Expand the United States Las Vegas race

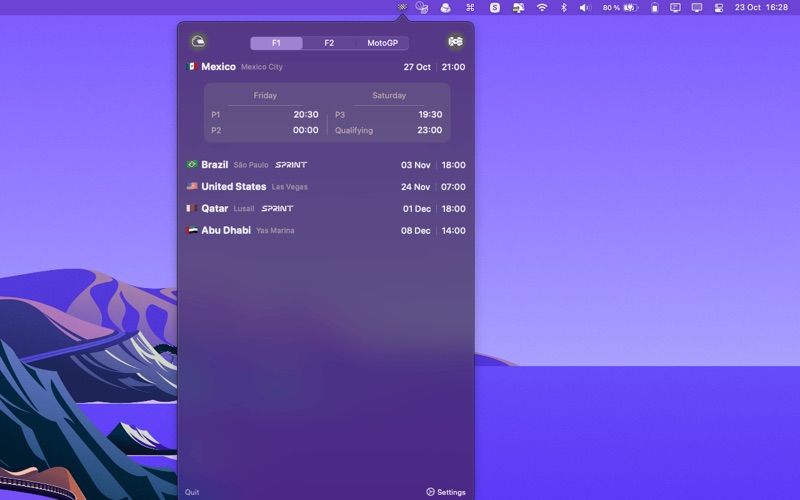click(326, 187)
